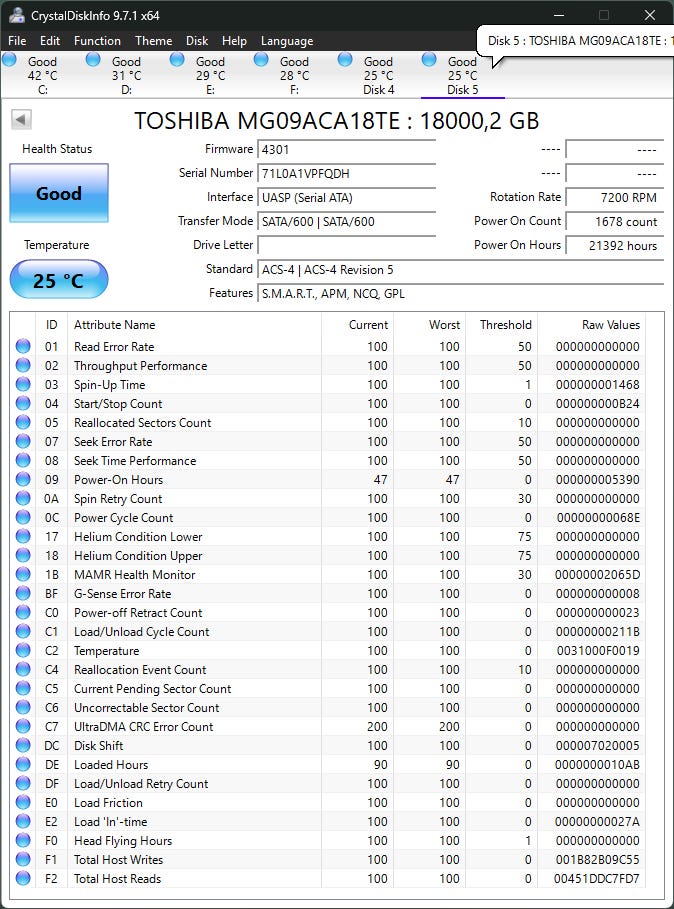This screenshot has width=674, height=909.
Task: Click status orb for Power-off Retract Count
Action: (x=23, y=612)
